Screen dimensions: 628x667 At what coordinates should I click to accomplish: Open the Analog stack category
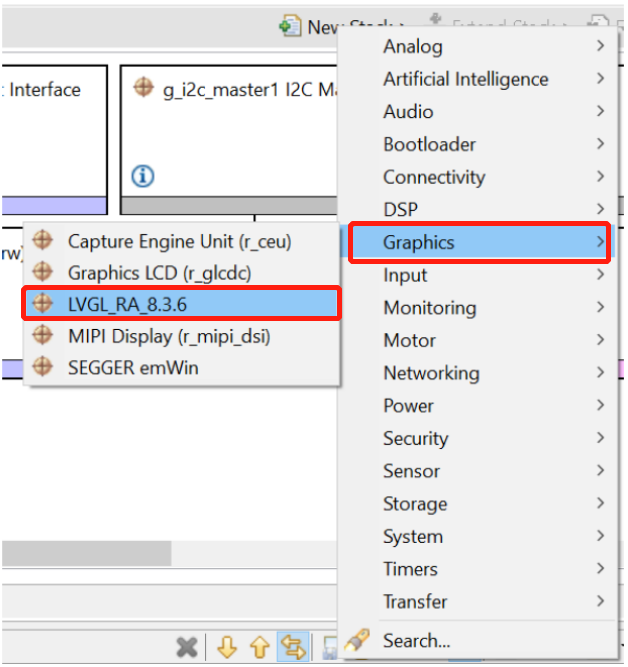point(478,46)
